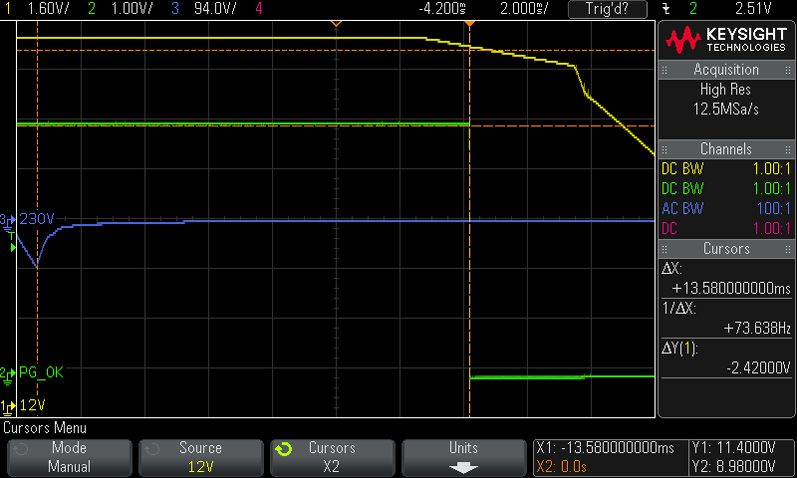Click the green trigger level marker T
Image resolution: width=797 pixels, height=478 pixels.
coord(12,243)
